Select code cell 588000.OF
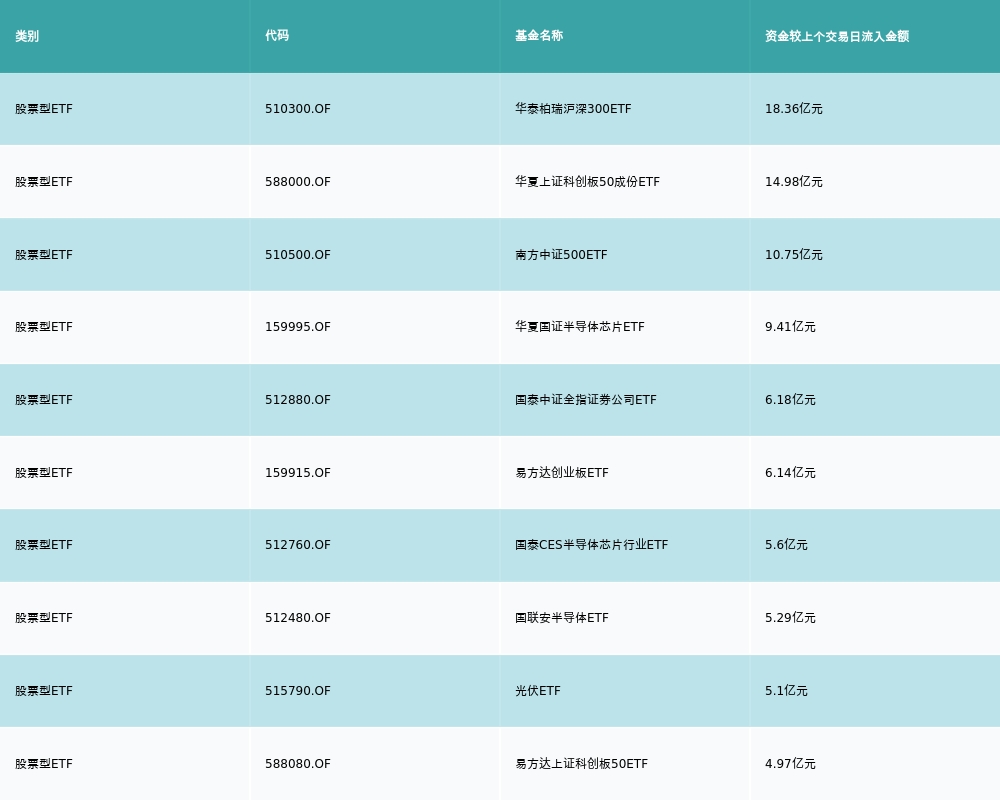The width and height of the screenshot is (1000, 800). tap(298, 182)
